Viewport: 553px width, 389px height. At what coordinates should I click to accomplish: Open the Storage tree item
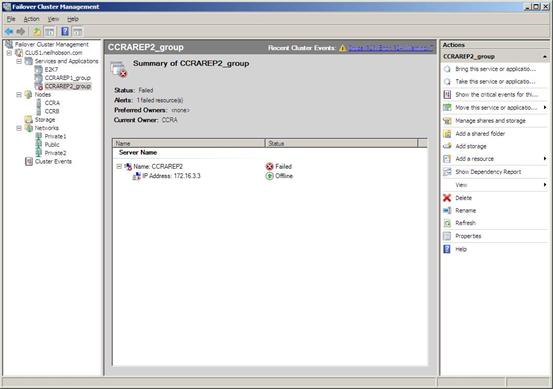point(44,120)
